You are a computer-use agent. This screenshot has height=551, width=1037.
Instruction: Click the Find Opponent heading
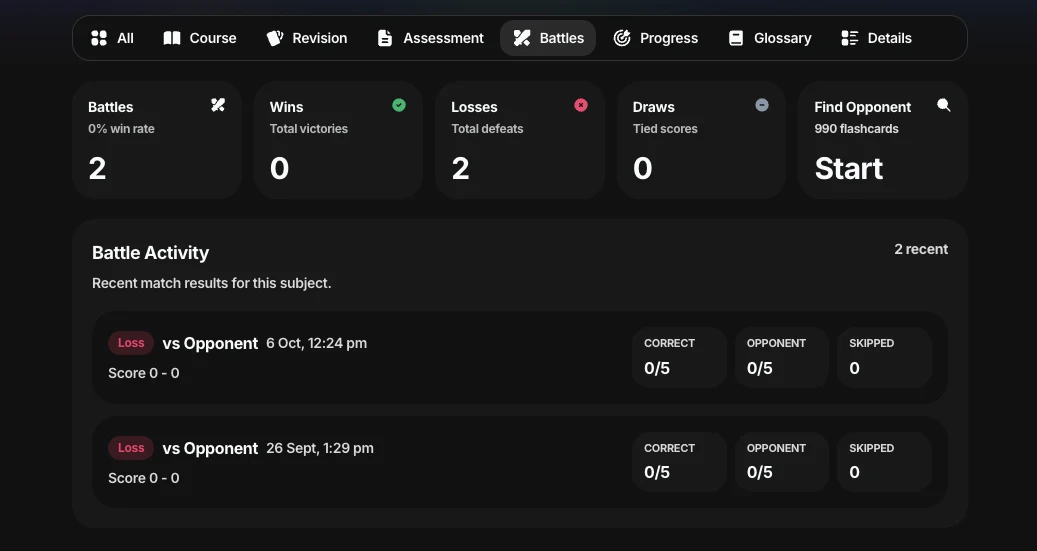coord(862,107)
